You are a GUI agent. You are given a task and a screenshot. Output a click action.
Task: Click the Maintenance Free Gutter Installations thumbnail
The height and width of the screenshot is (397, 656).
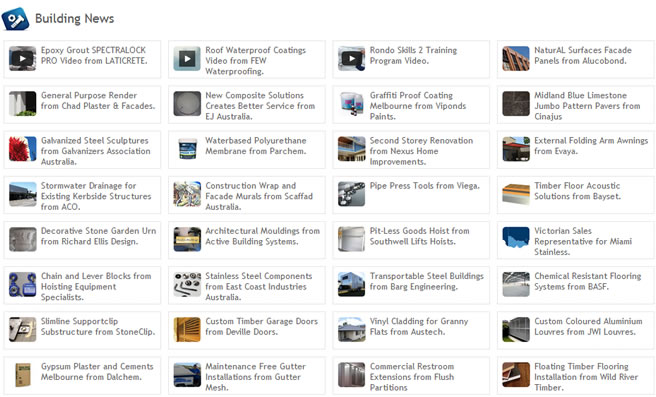(x=187, y=375)
